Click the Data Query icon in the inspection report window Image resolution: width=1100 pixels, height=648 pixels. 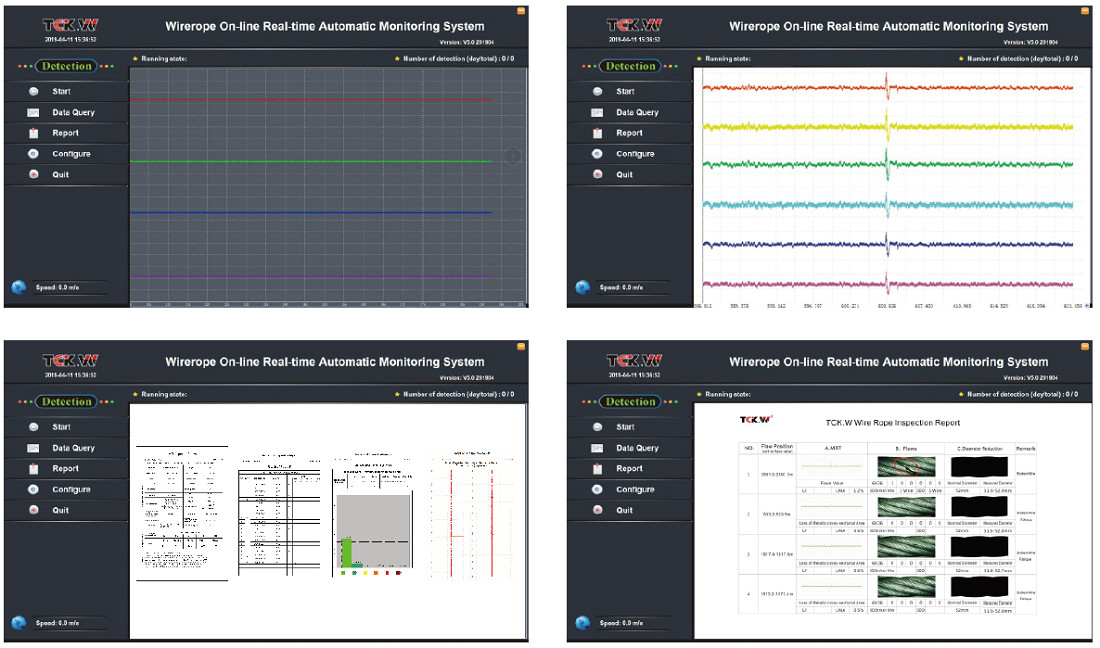tap(598, 448)
